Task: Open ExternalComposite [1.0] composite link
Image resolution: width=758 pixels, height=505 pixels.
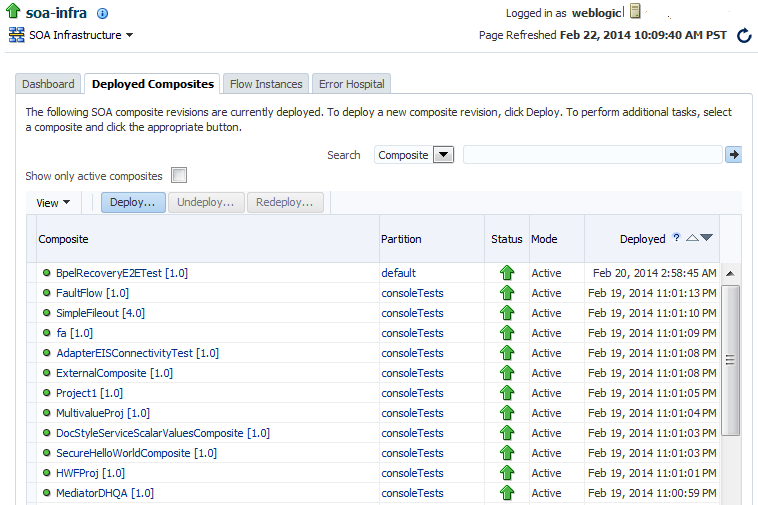Action: click(115, 373)
